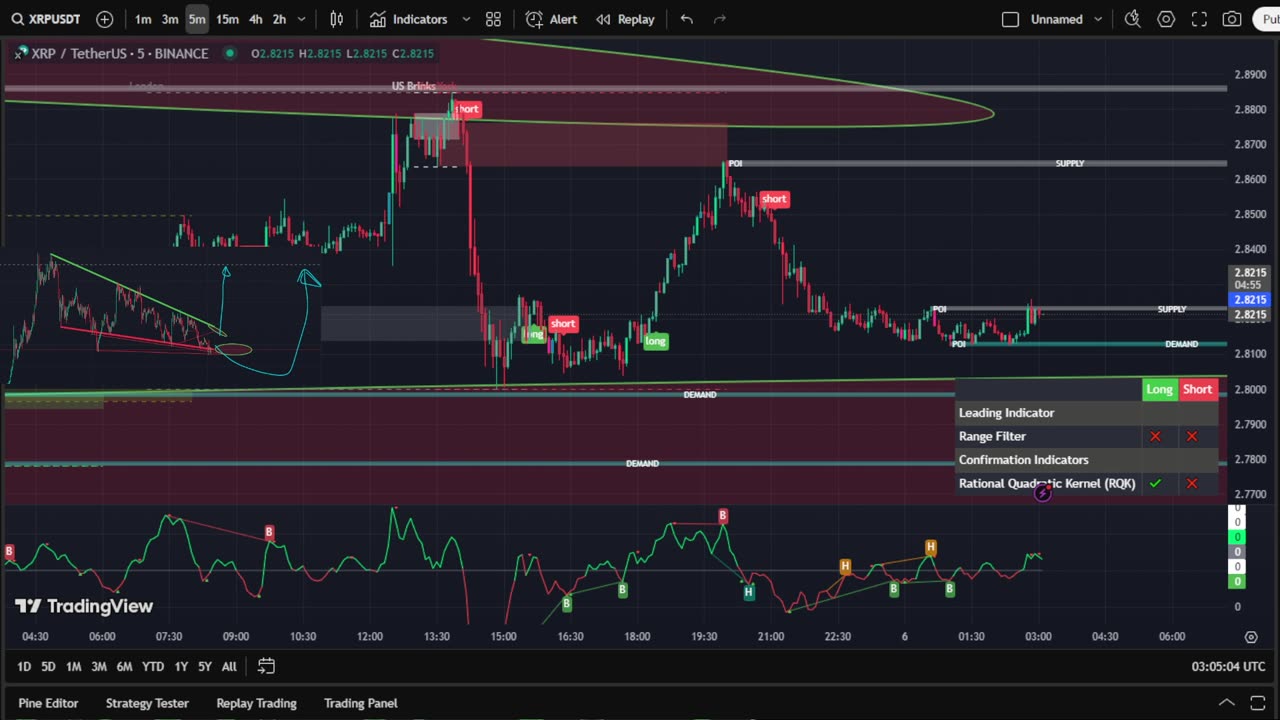Switch to the 15m timeframe
Image resolution: width=1280 pixels, height=720 pixels.
pos(227,19)
